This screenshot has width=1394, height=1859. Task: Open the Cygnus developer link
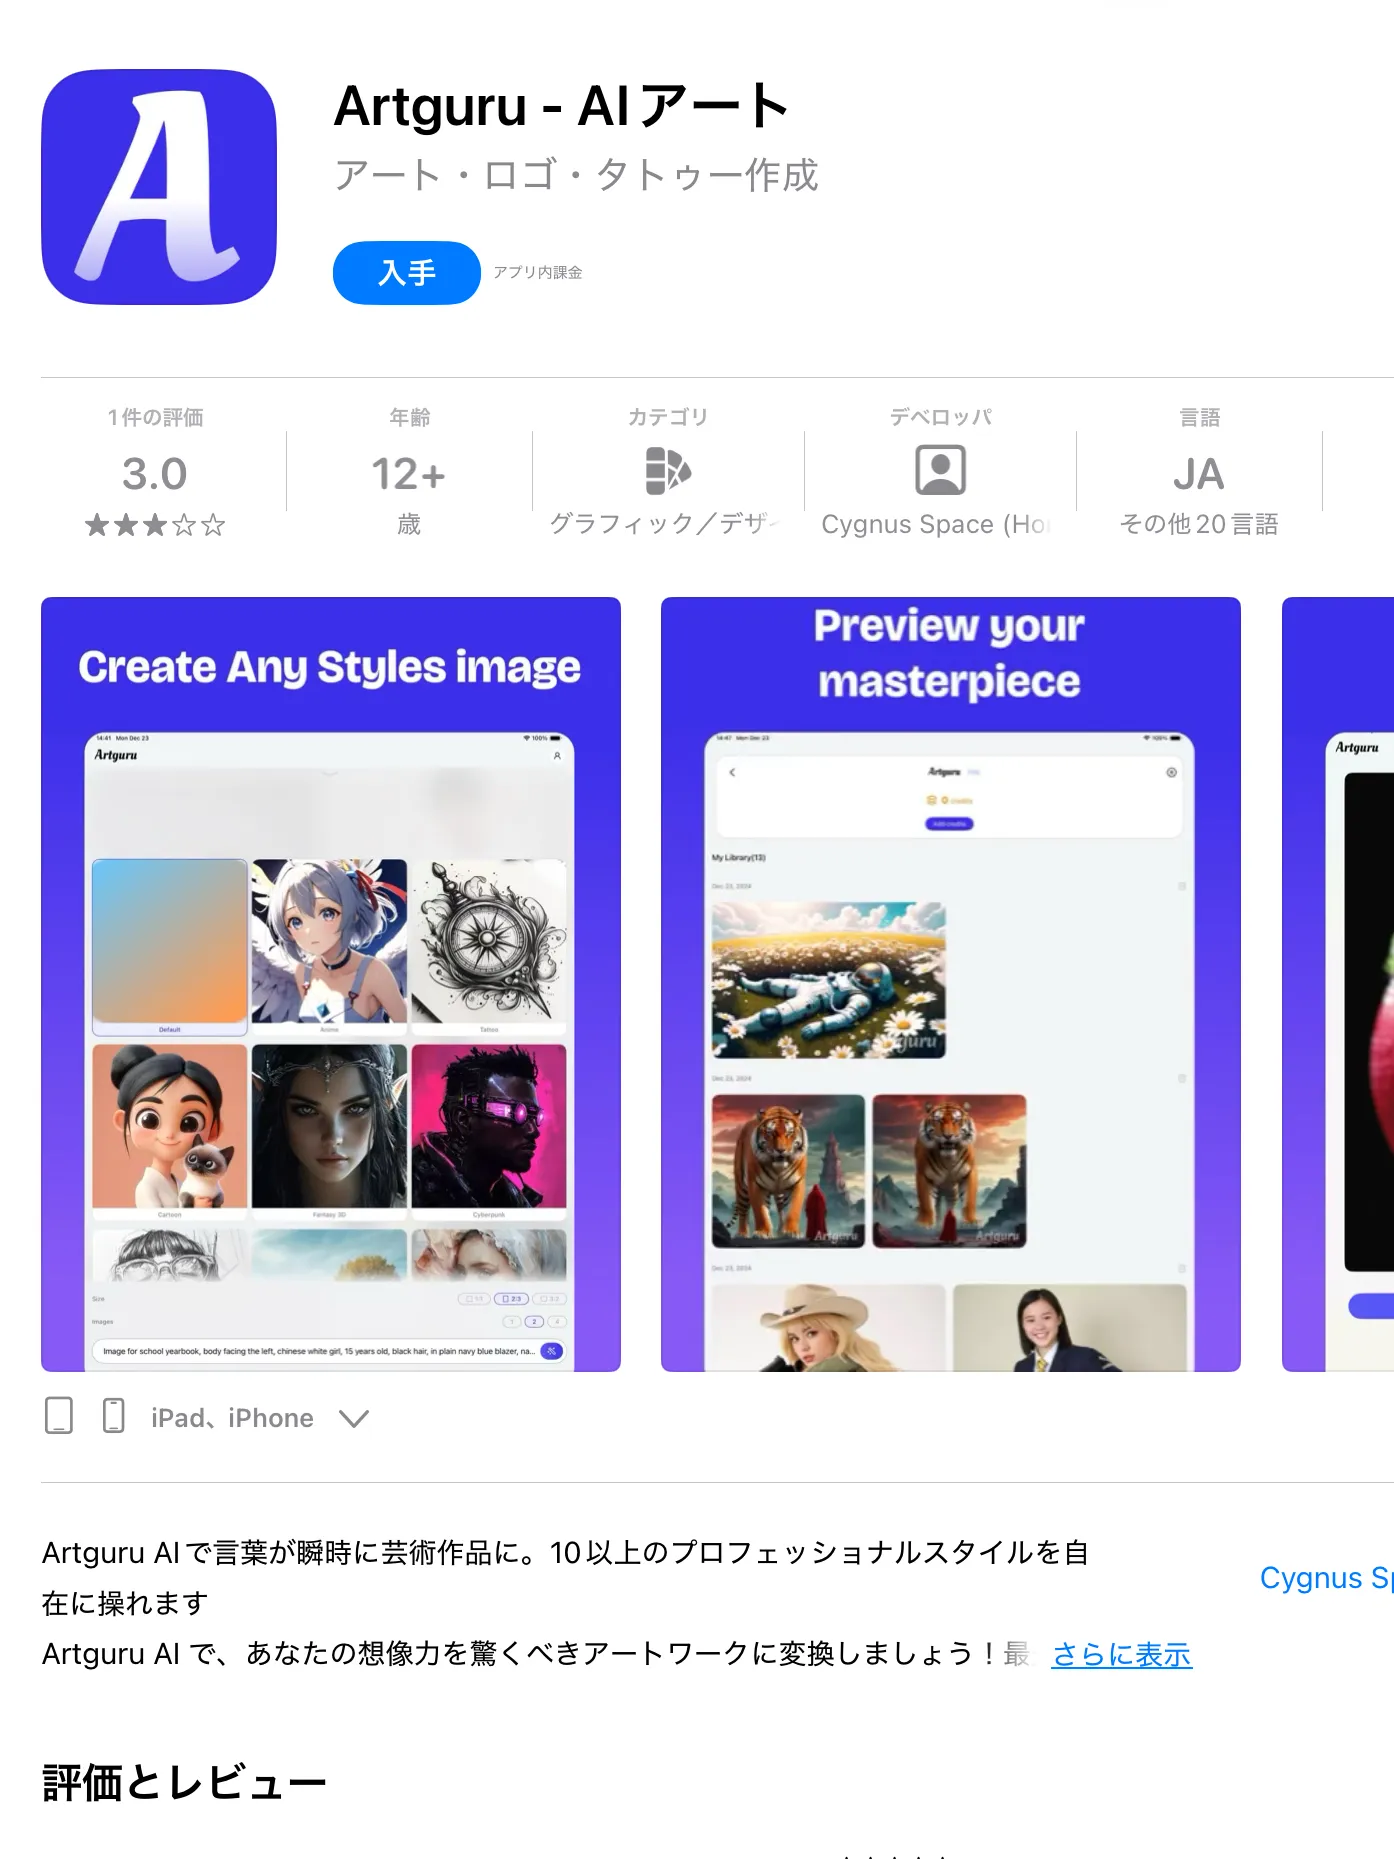tap(1326, 1577)
